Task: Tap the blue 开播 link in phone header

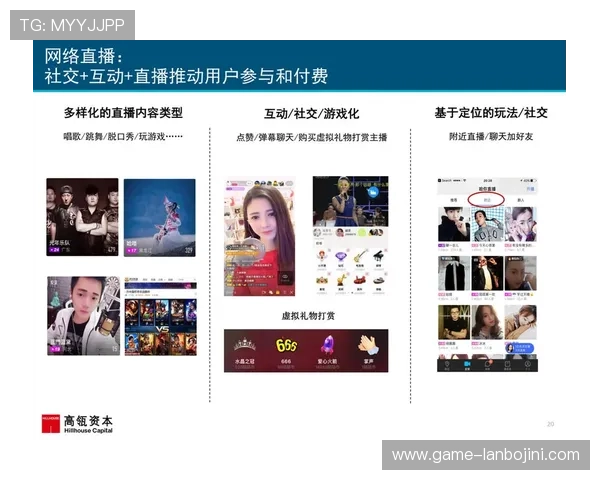Action: (530, 189)
